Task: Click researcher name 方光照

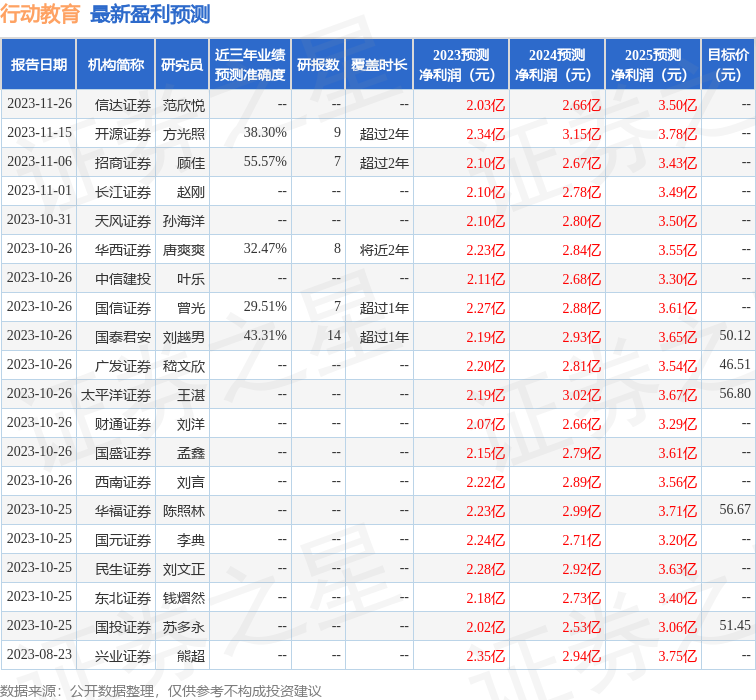Action: tap(184, 134)
